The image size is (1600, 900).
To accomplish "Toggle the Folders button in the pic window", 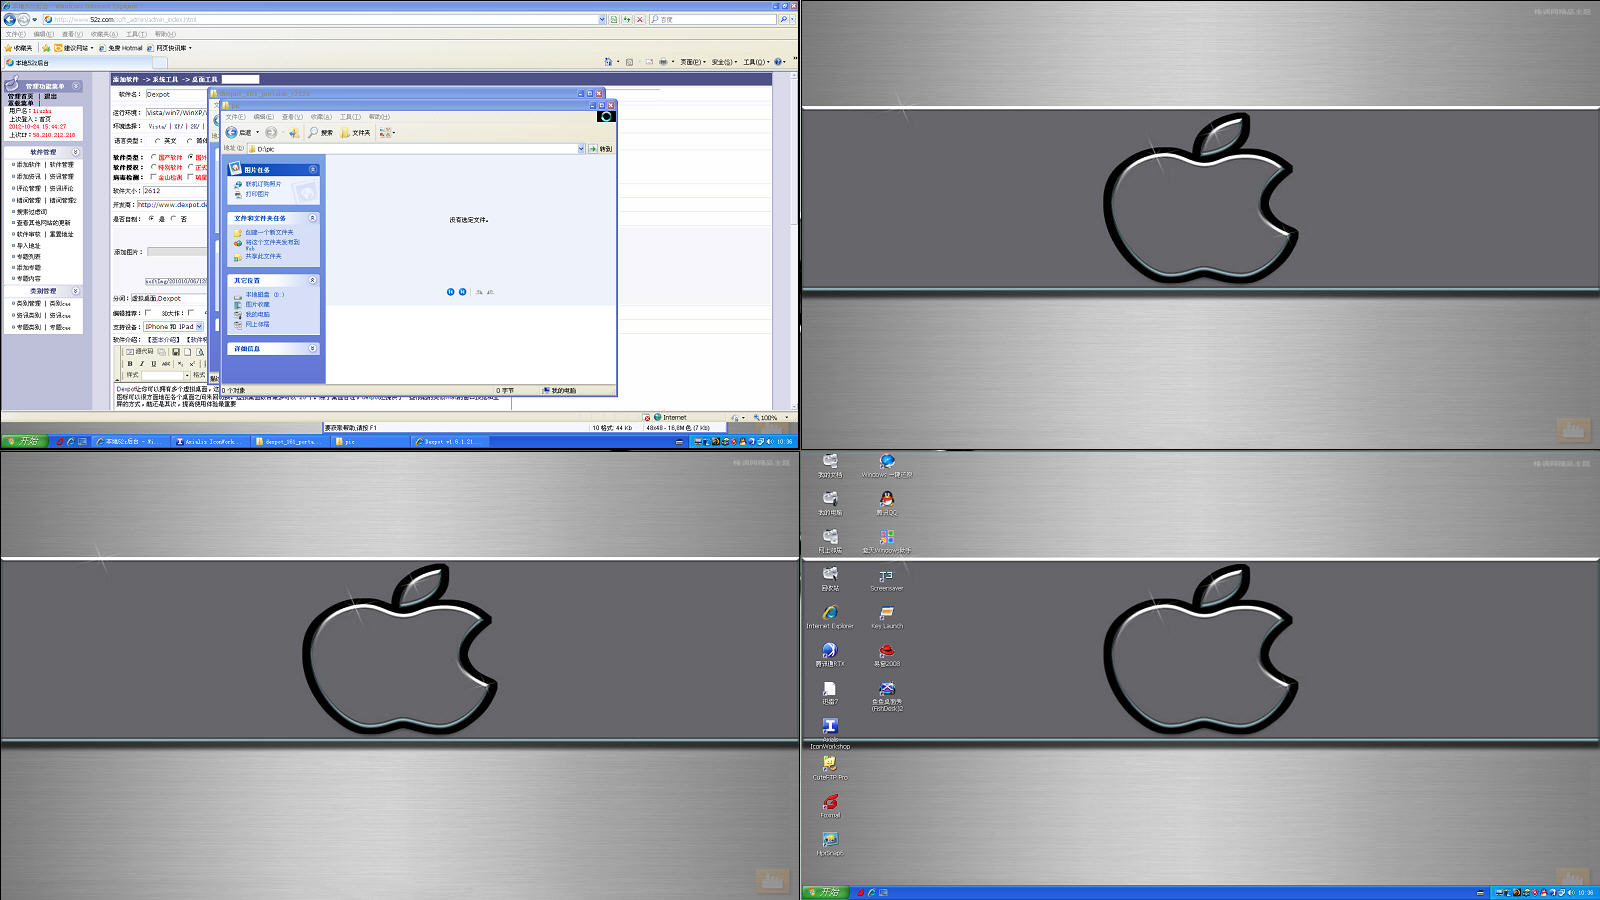I will coord(355,132).
